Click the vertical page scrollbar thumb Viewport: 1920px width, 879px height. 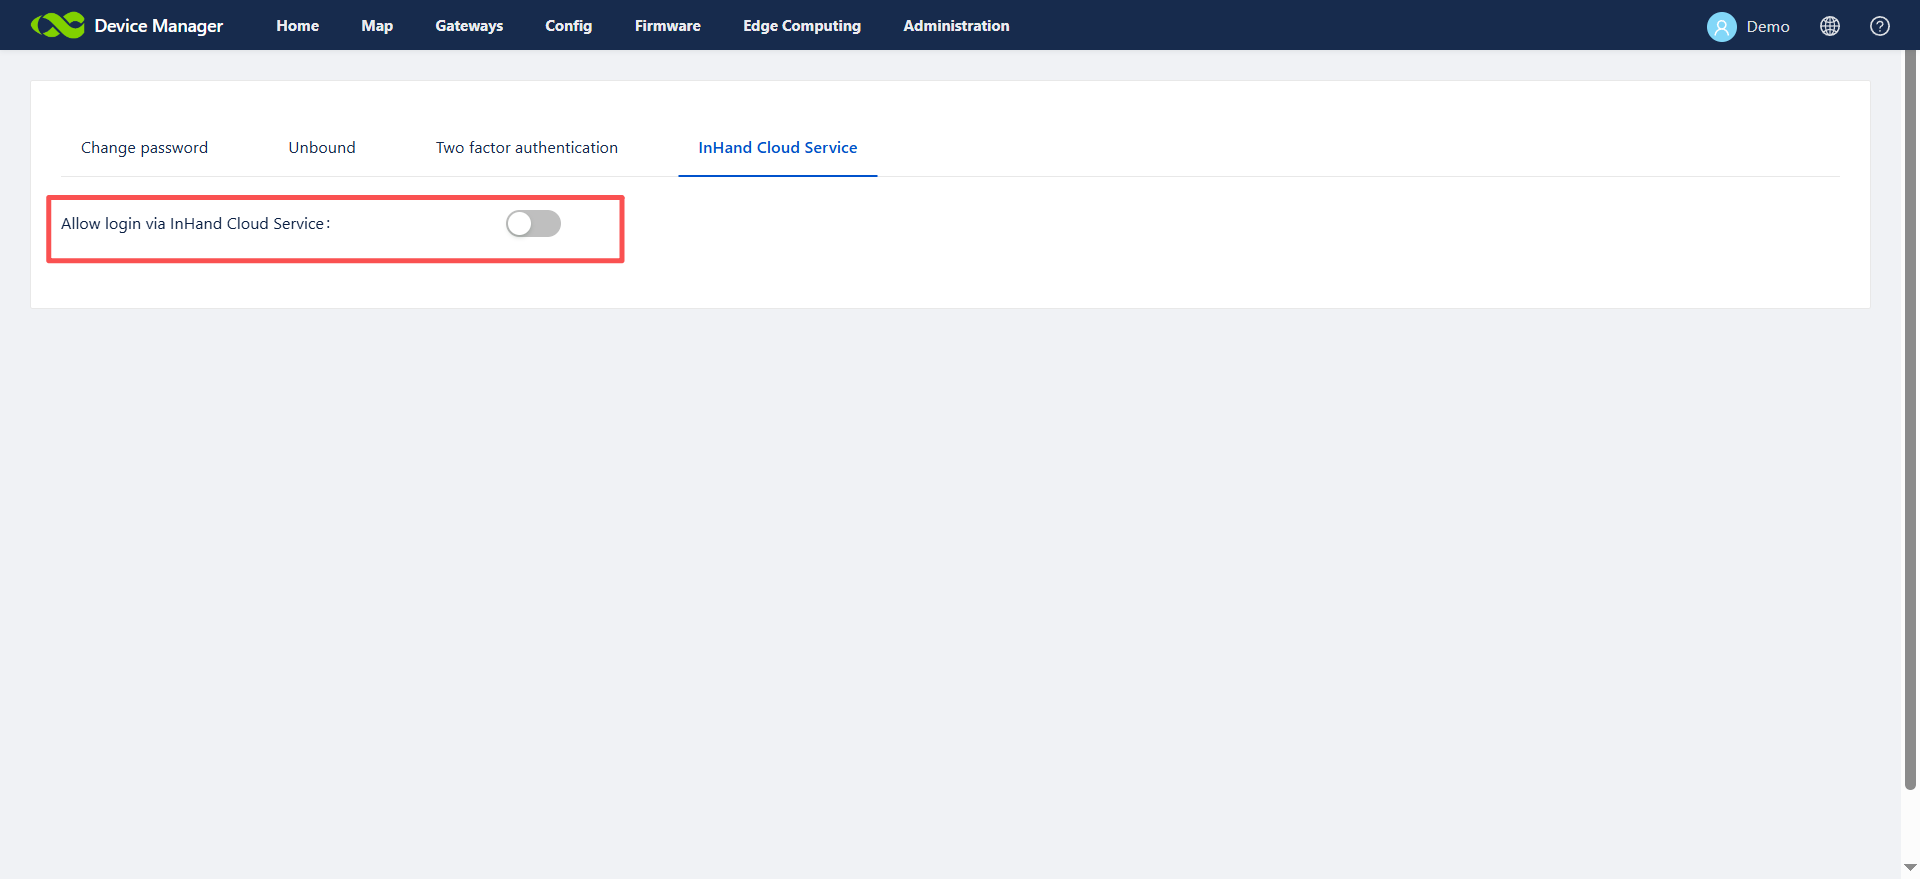click(1910, 420)
